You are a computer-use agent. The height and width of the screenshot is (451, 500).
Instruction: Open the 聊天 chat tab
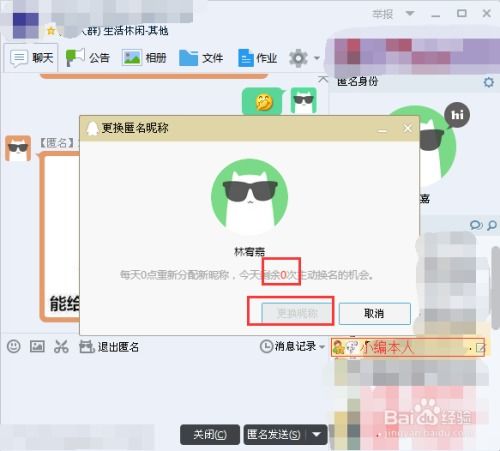32,58
